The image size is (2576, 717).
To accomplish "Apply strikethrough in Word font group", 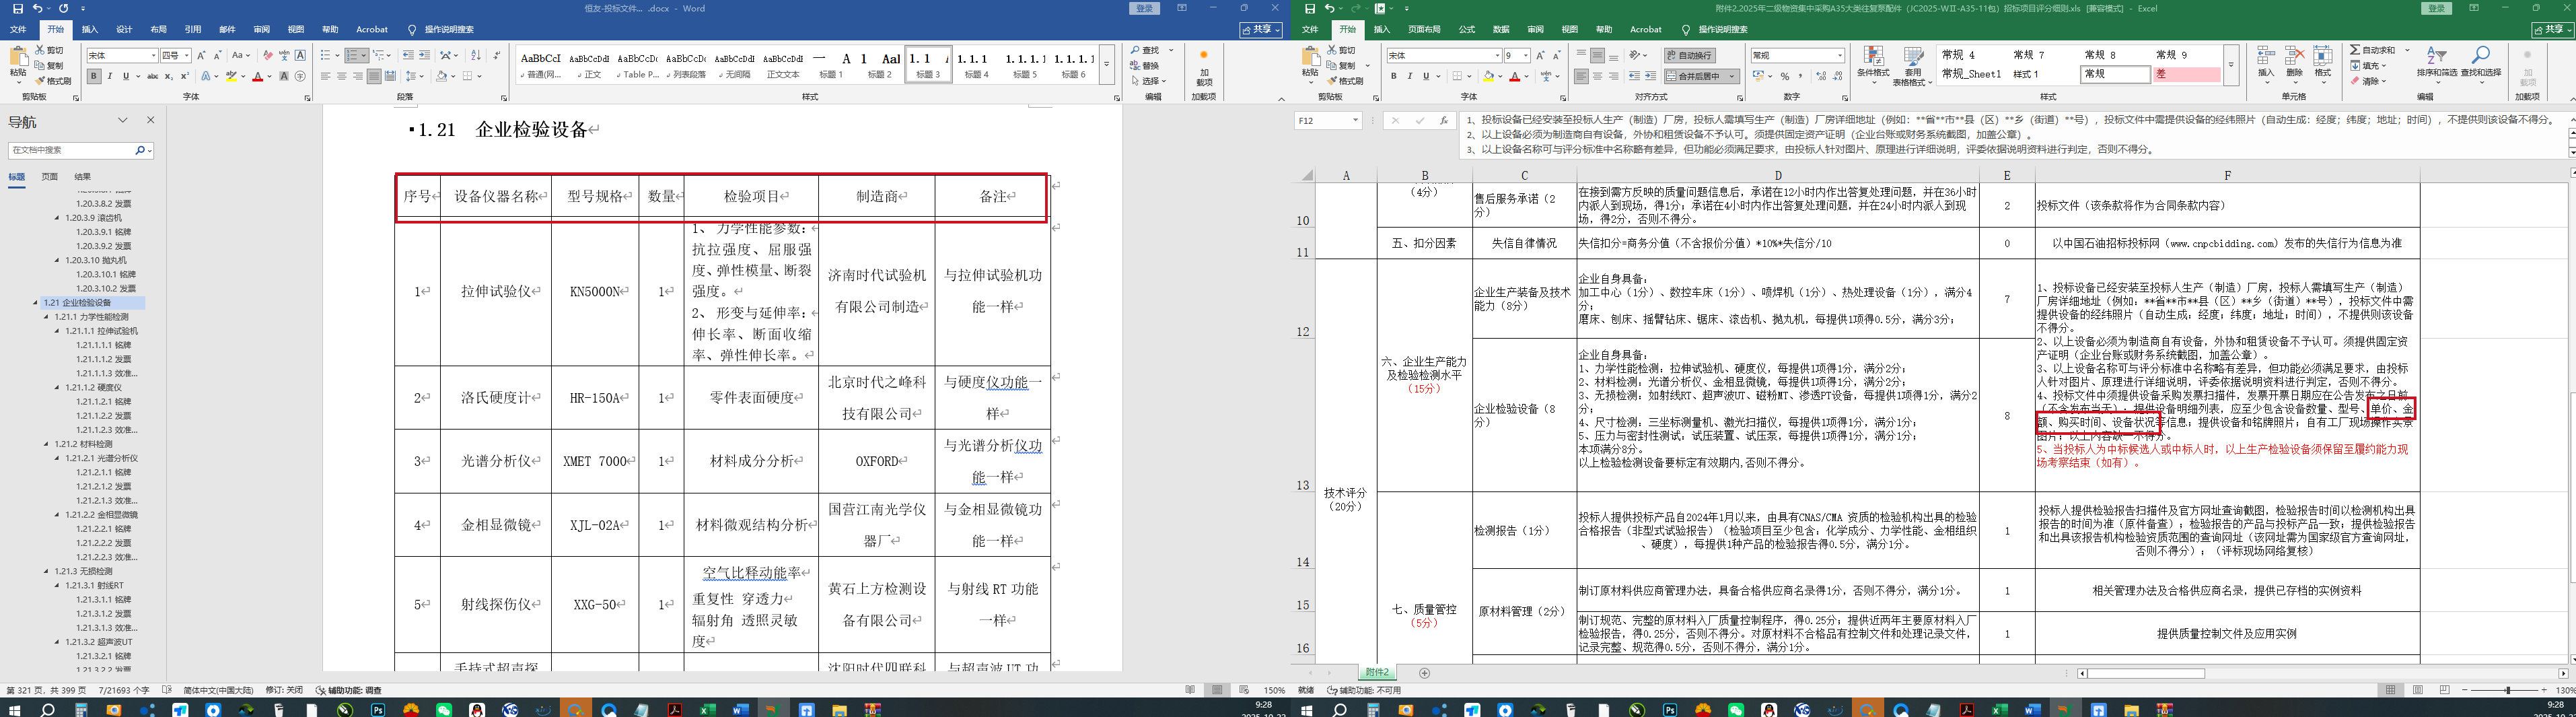I will point(152,76).
